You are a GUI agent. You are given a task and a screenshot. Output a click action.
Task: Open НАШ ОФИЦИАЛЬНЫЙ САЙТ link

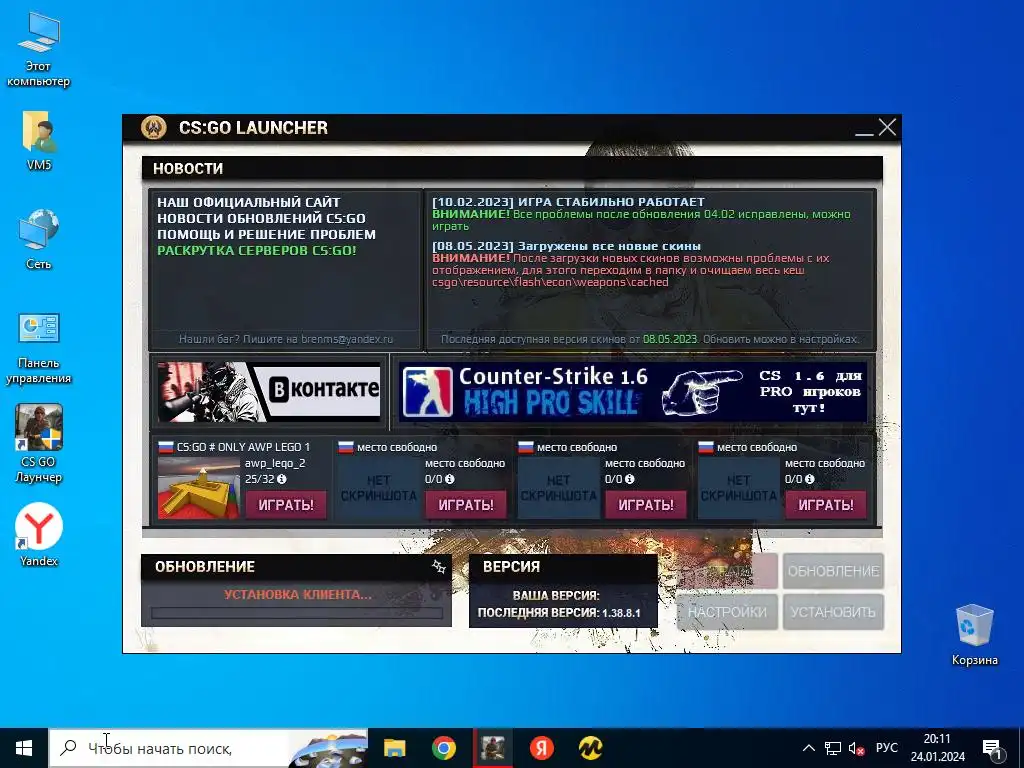(248, 202)
